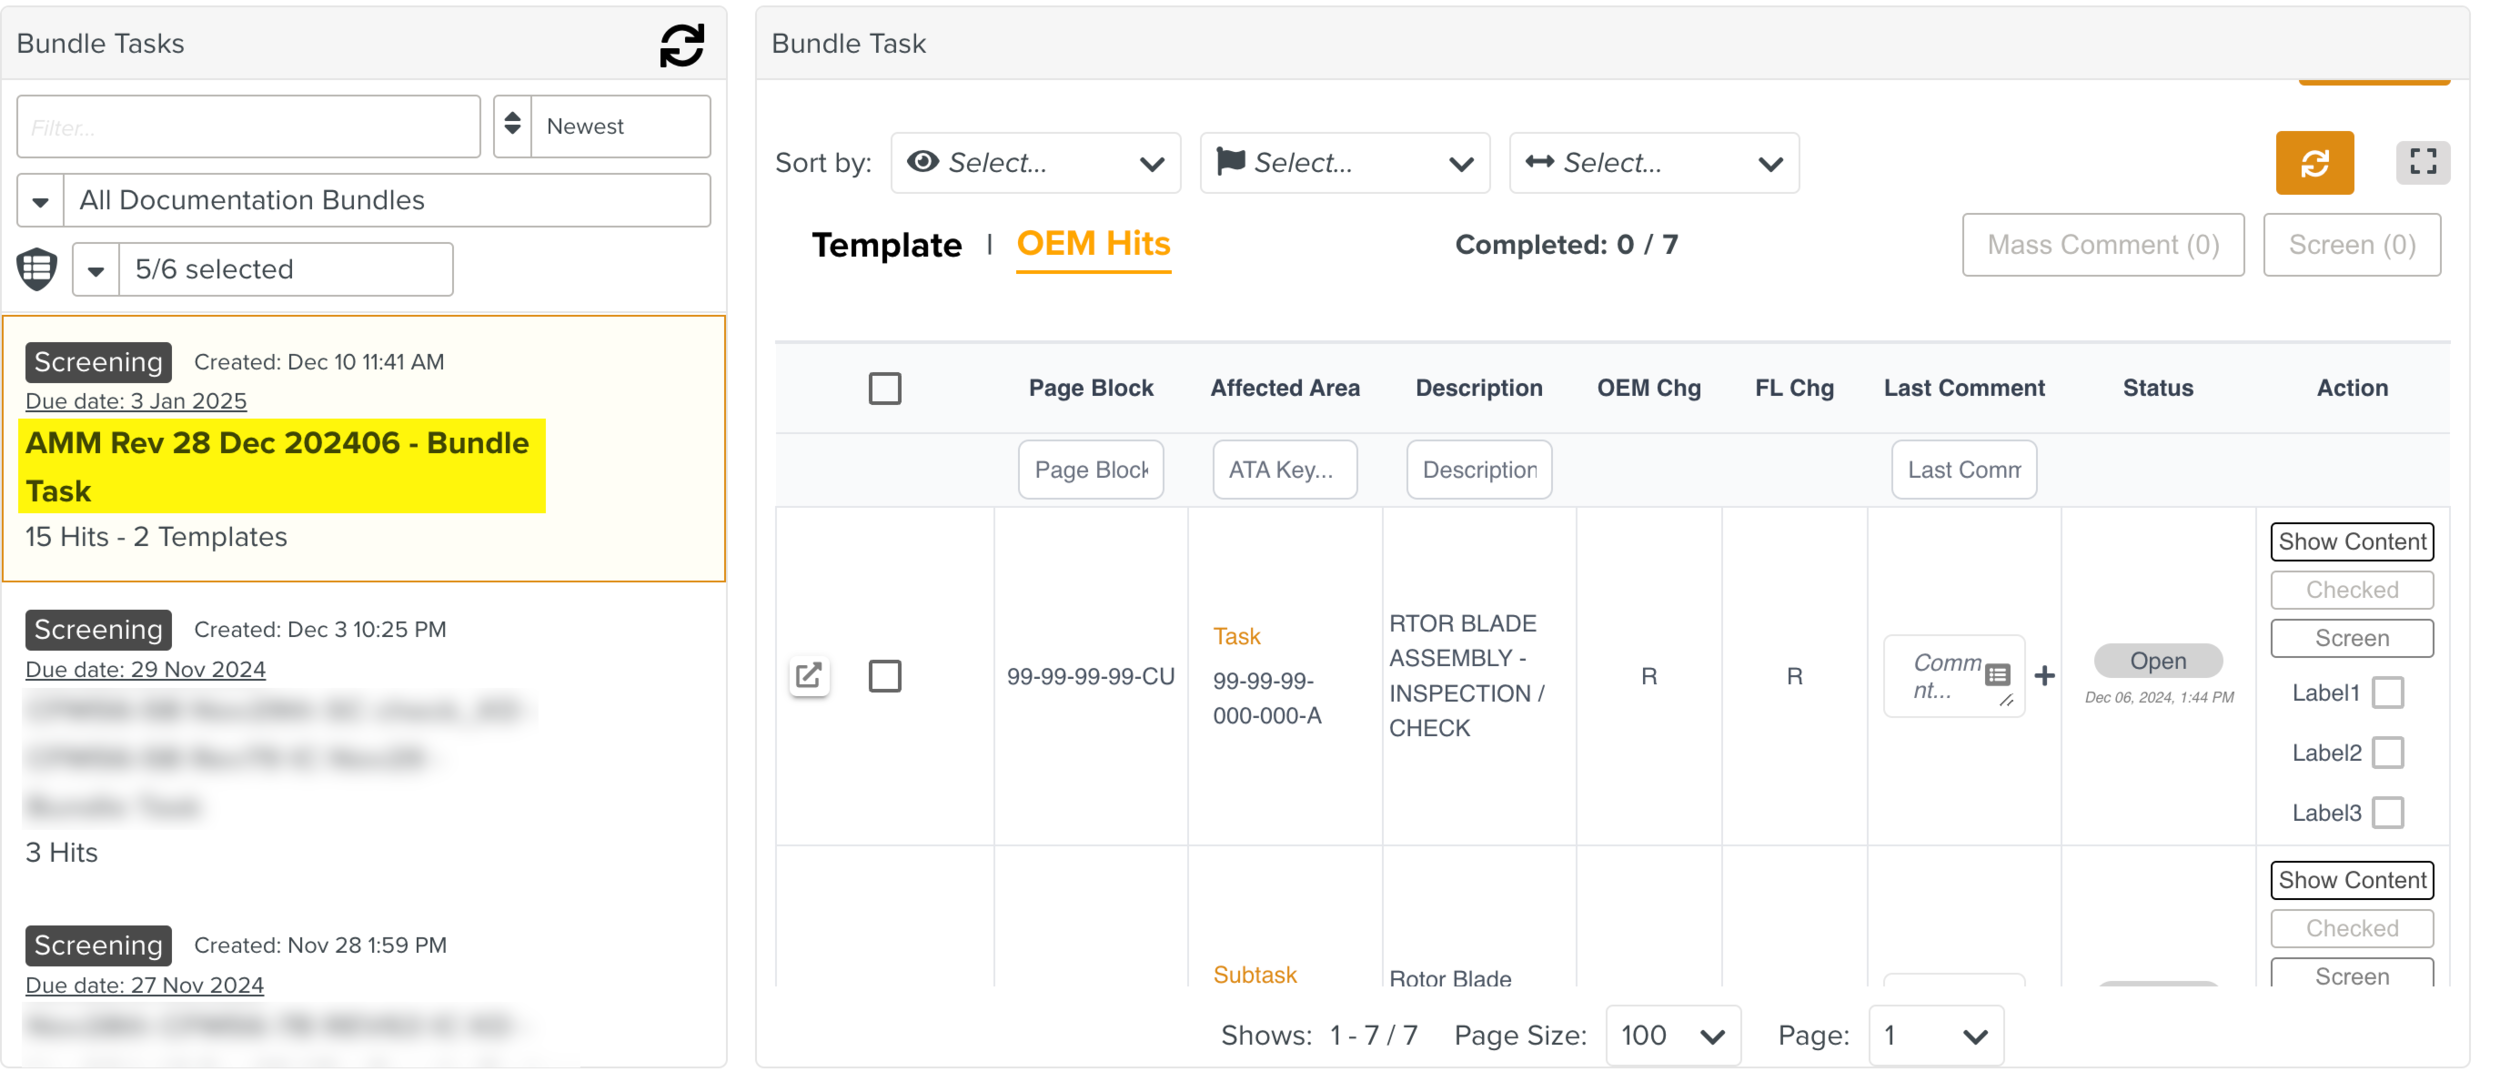The image size is (2500, 1092).
Task: Click Checked button in first row
Action: tap(2351, 589)
